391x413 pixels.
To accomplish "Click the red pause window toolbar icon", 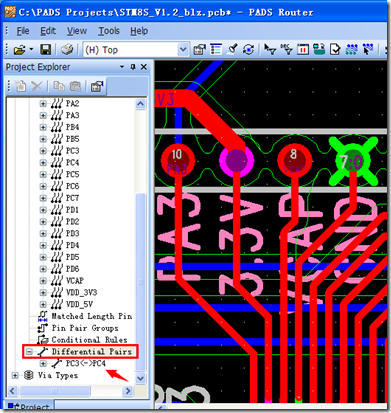I will click(303, 49).
